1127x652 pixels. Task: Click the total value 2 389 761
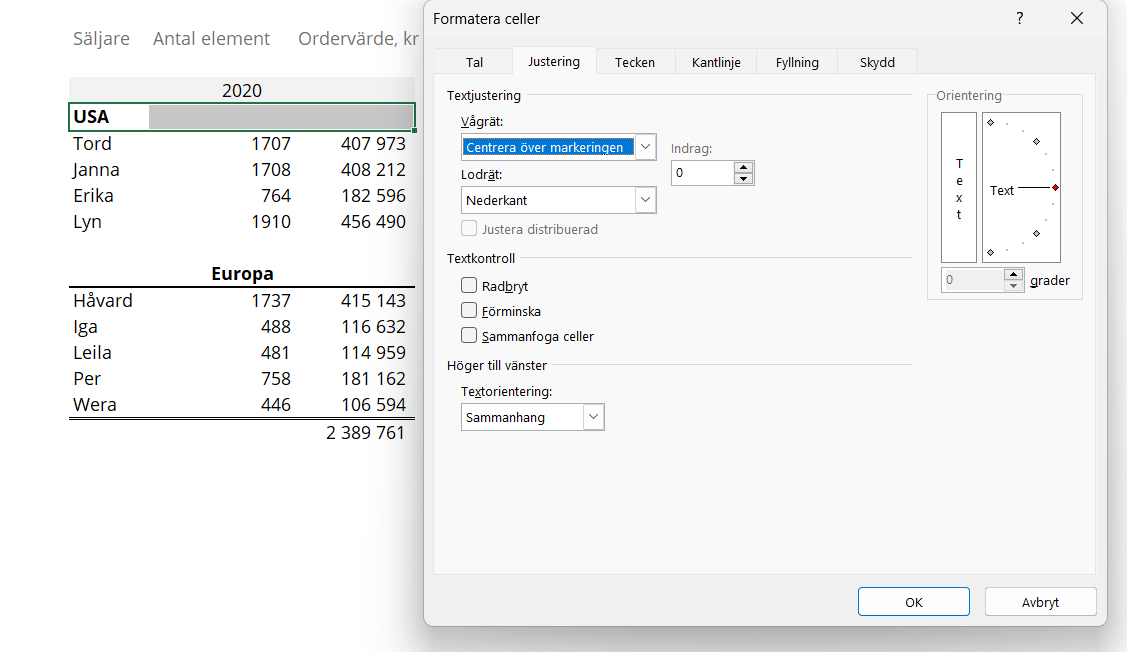click(363, 432)
